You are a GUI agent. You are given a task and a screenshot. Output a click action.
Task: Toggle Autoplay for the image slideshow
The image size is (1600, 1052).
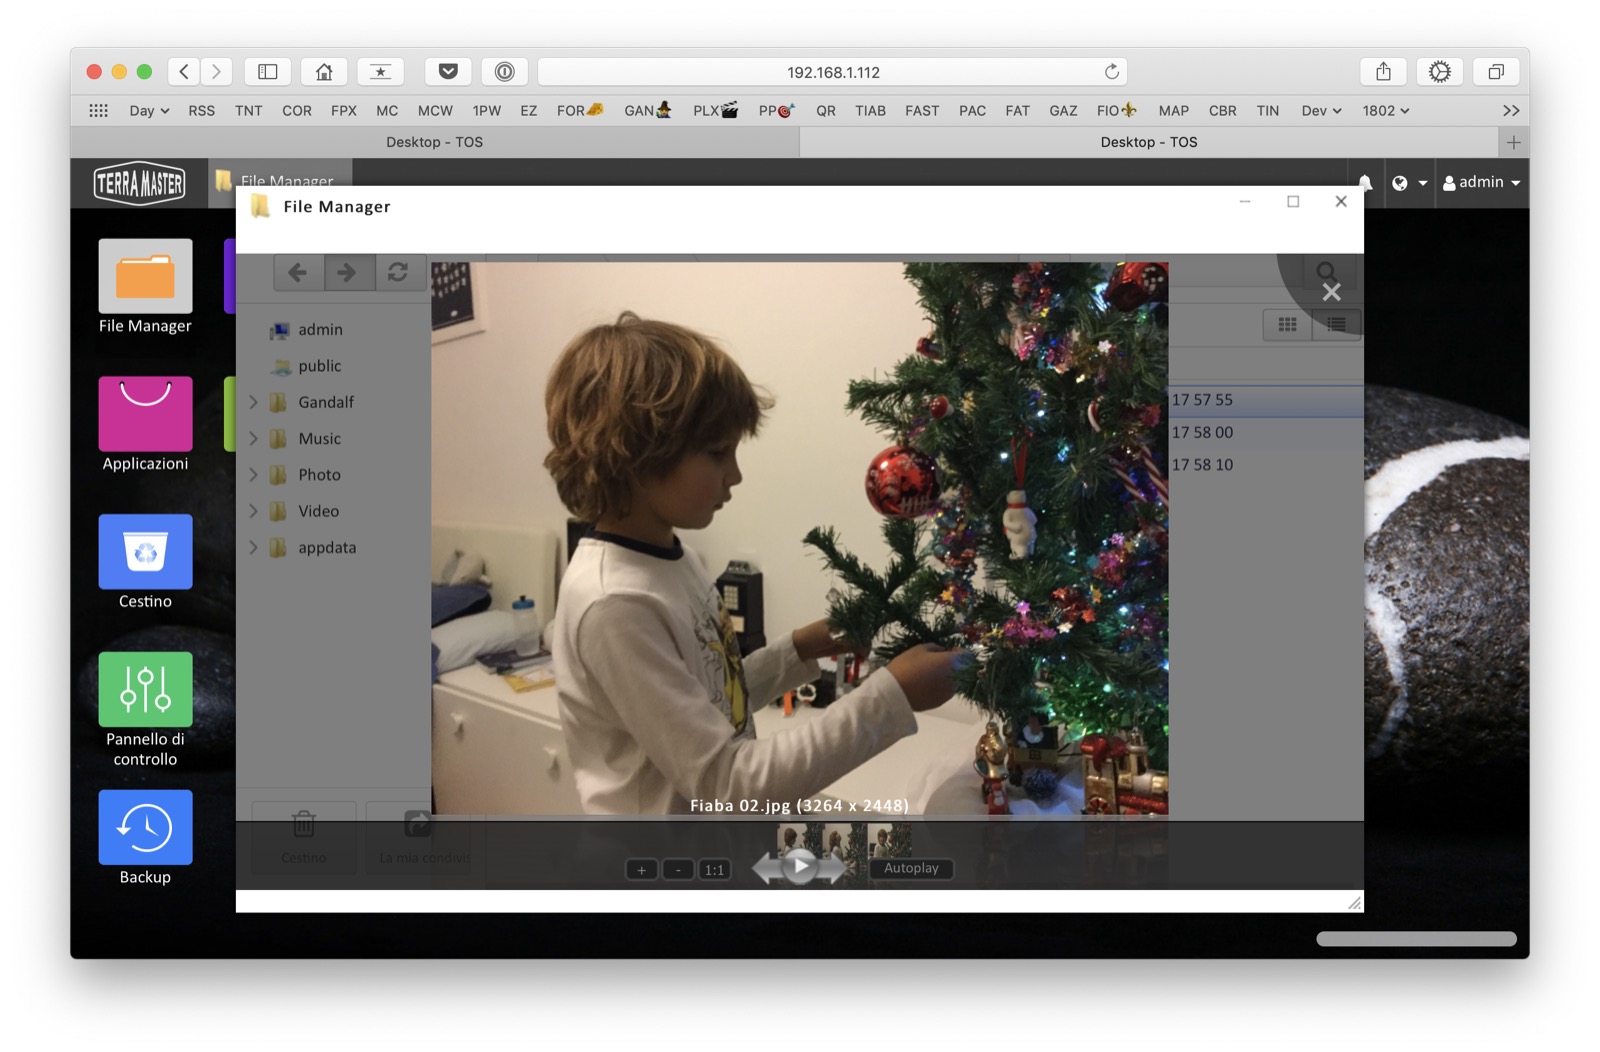[911, 868]
